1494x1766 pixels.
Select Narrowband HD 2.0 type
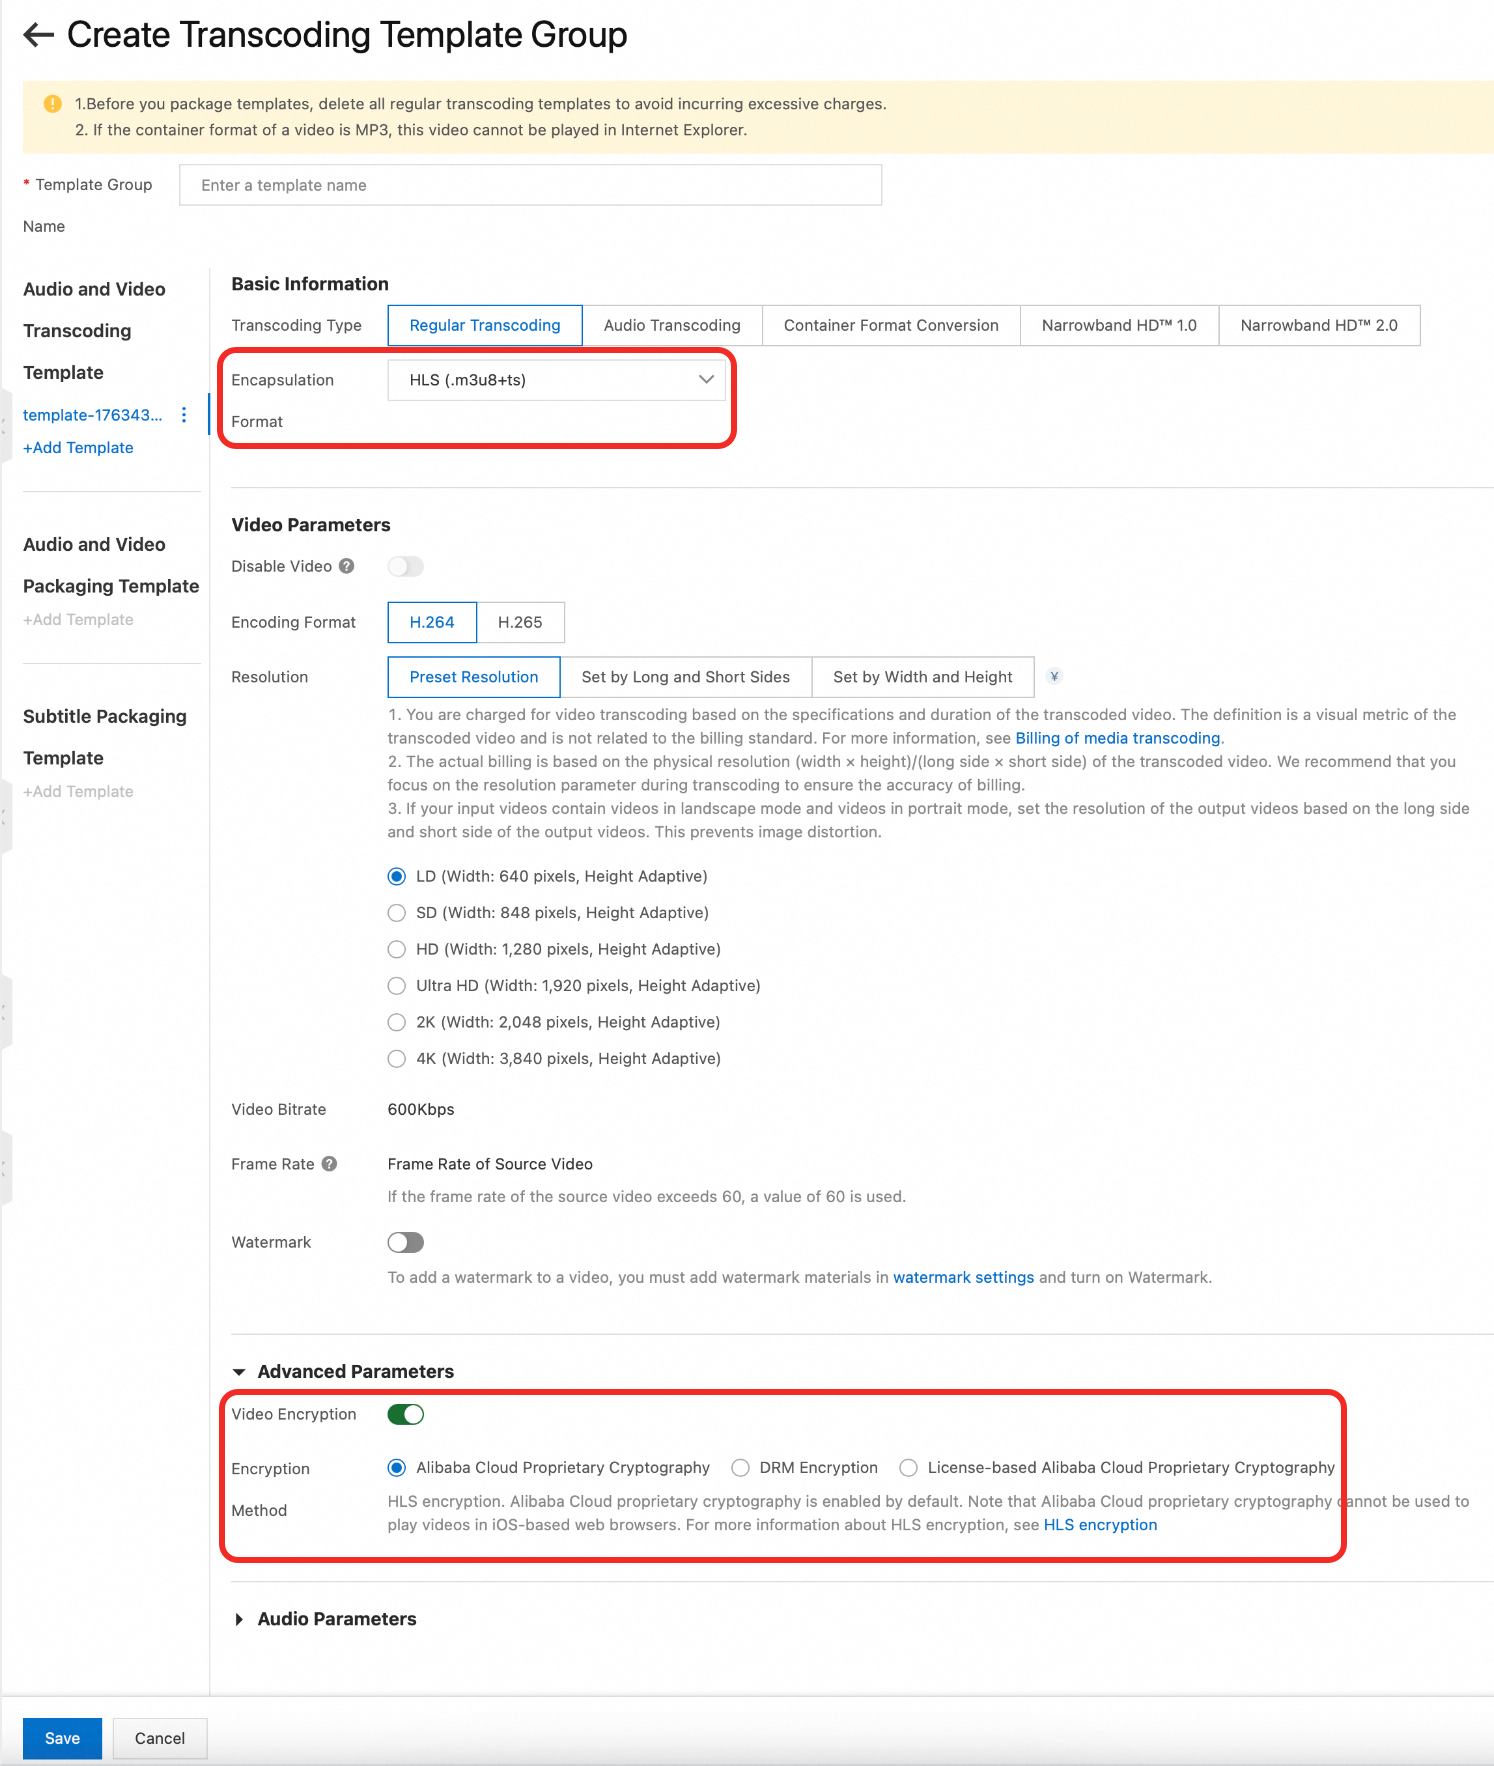[x=1319, y=325]
